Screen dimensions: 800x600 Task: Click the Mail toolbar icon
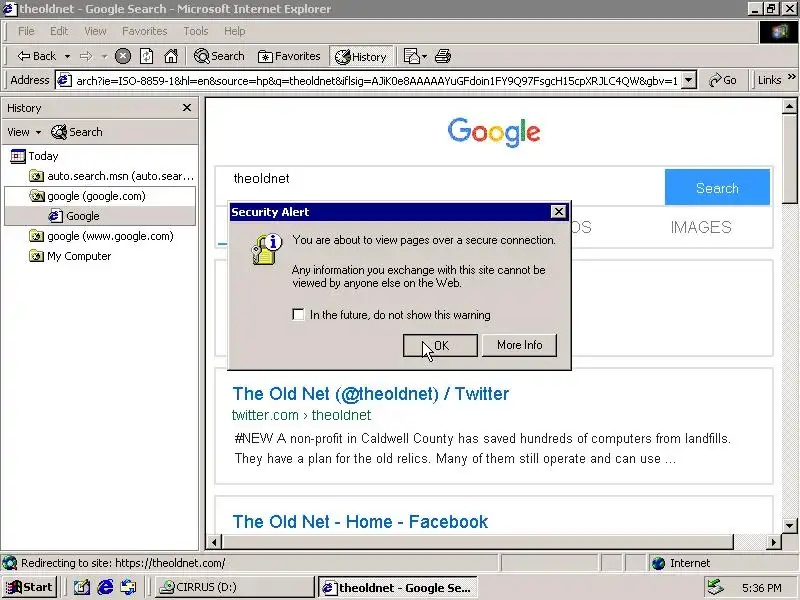point(412,56)
